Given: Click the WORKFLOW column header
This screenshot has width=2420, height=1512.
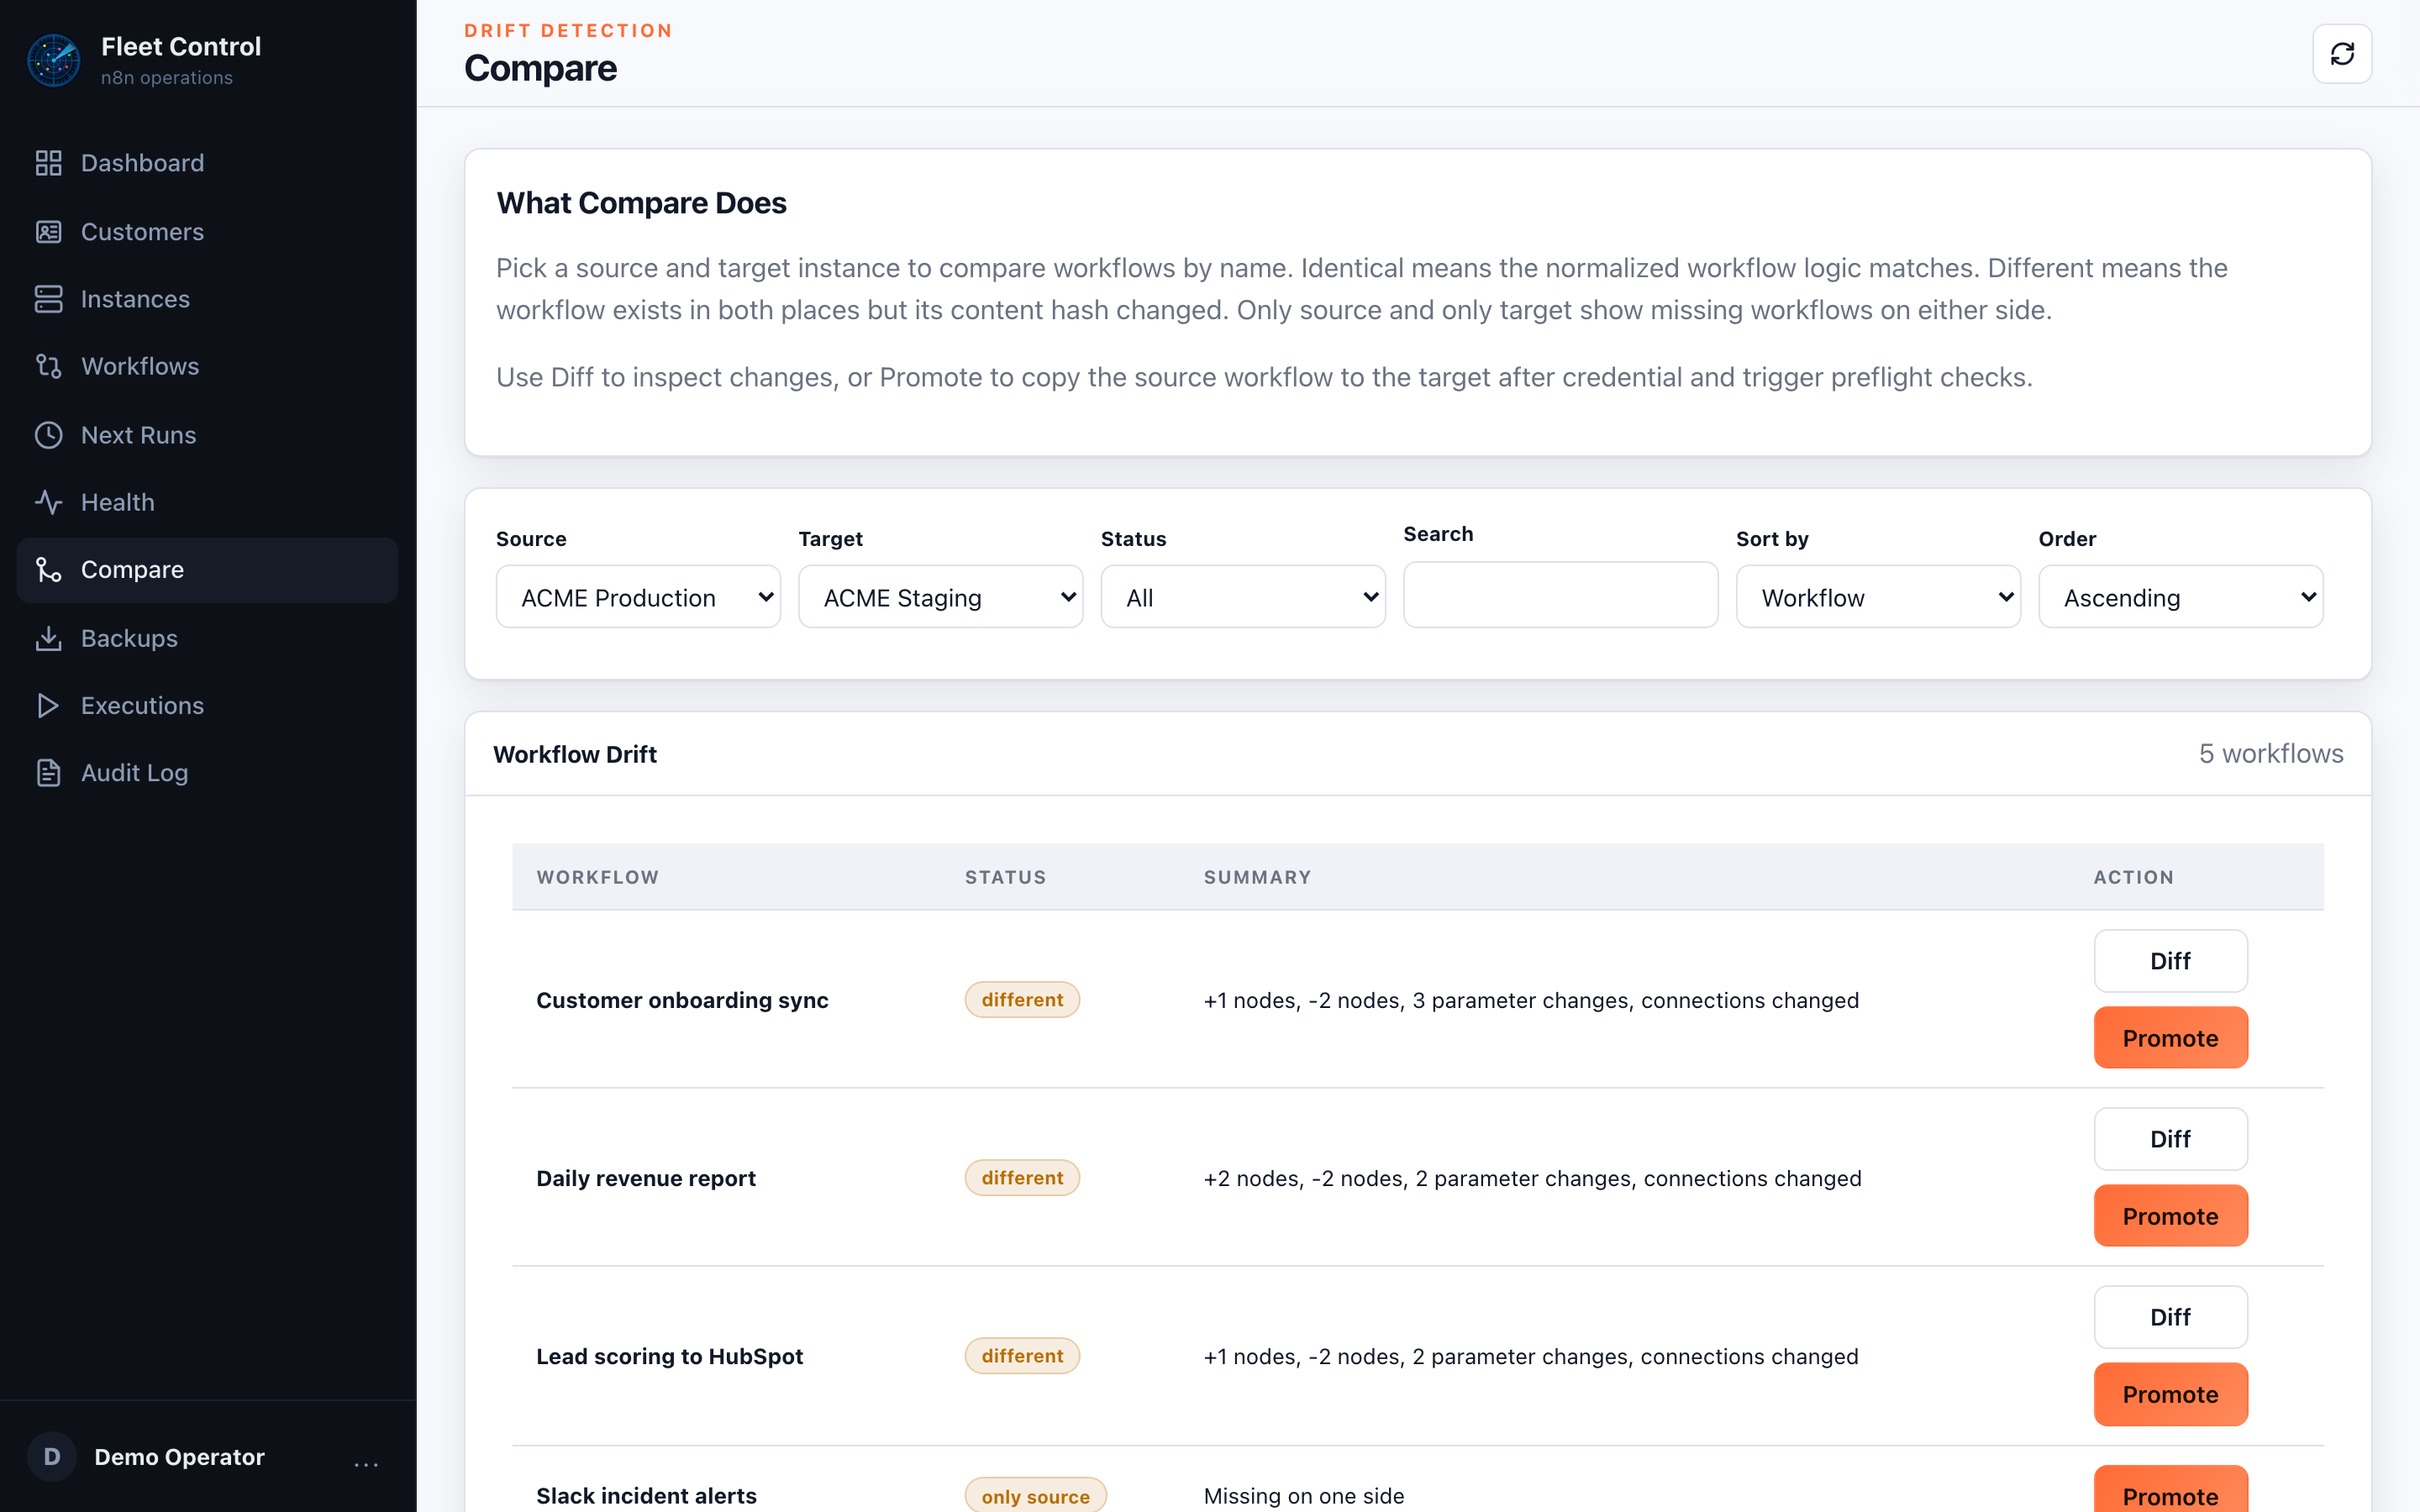Looking at the screenshot, I should [597, 877].
